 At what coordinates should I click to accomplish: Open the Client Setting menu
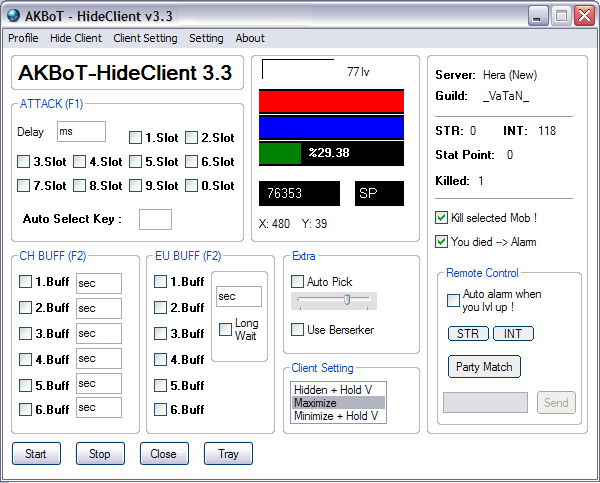145,38
